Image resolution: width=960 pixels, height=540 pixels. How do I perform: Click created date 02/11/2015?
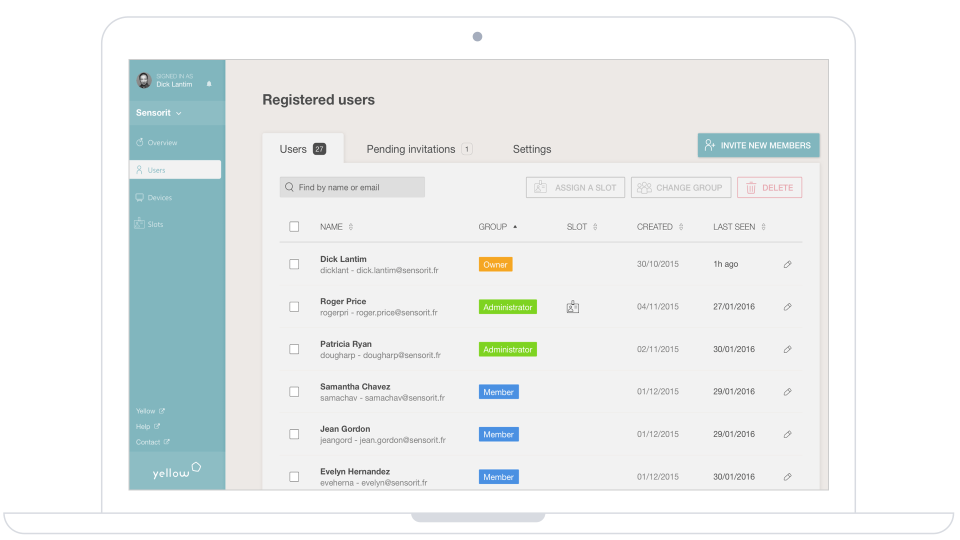click(658, 349)
